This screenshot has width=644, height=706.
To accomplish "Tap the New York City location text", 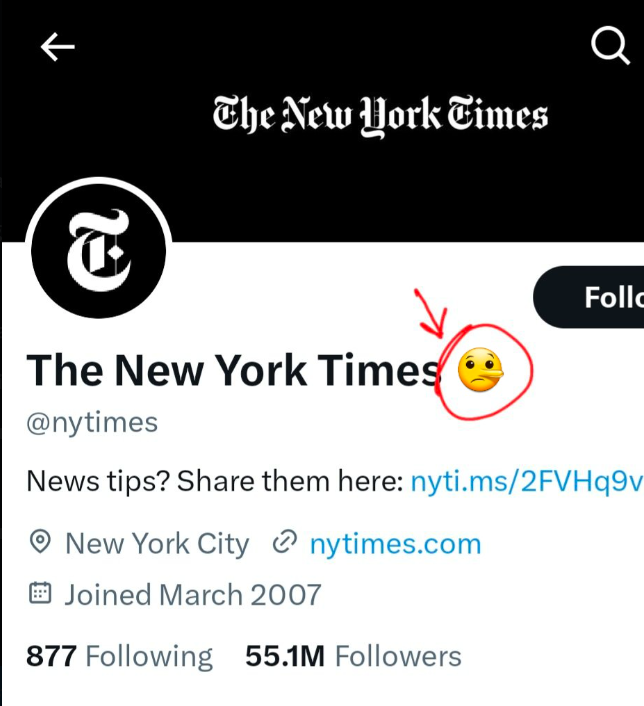I will point(157,544).
